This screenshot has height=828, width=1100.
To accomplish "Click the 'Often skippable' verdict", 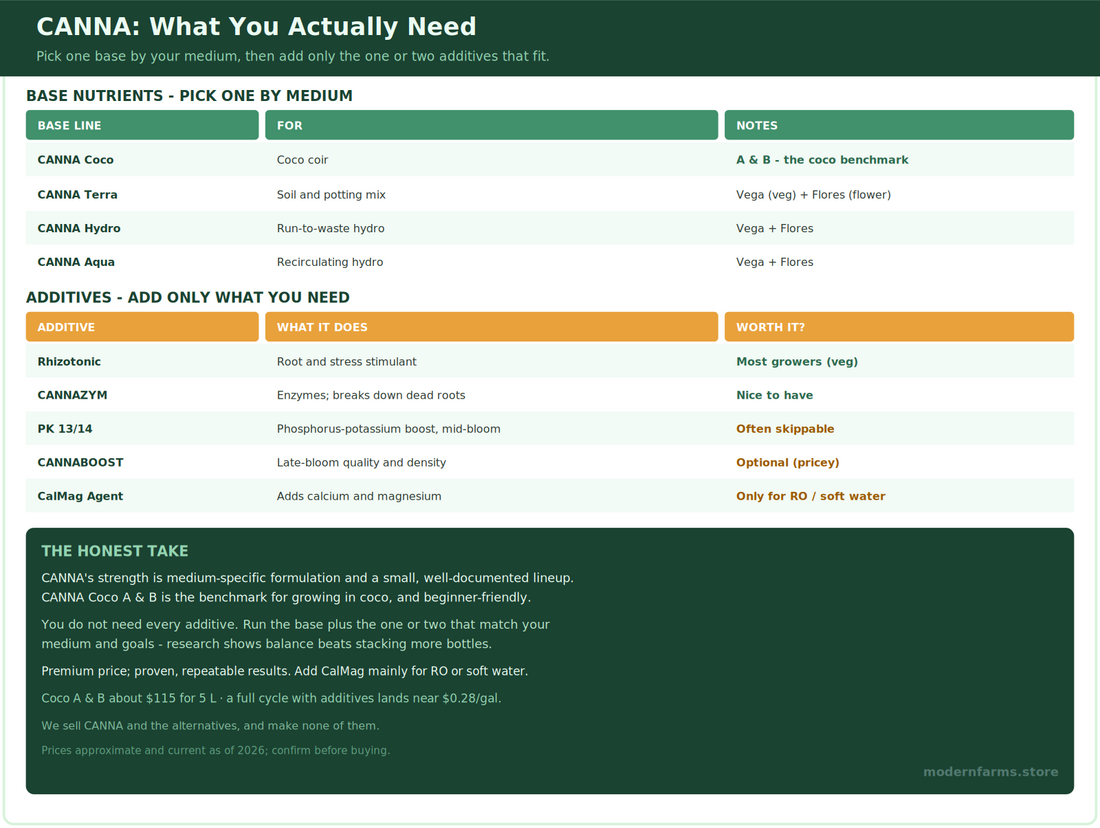I will [x=785, y=429].
